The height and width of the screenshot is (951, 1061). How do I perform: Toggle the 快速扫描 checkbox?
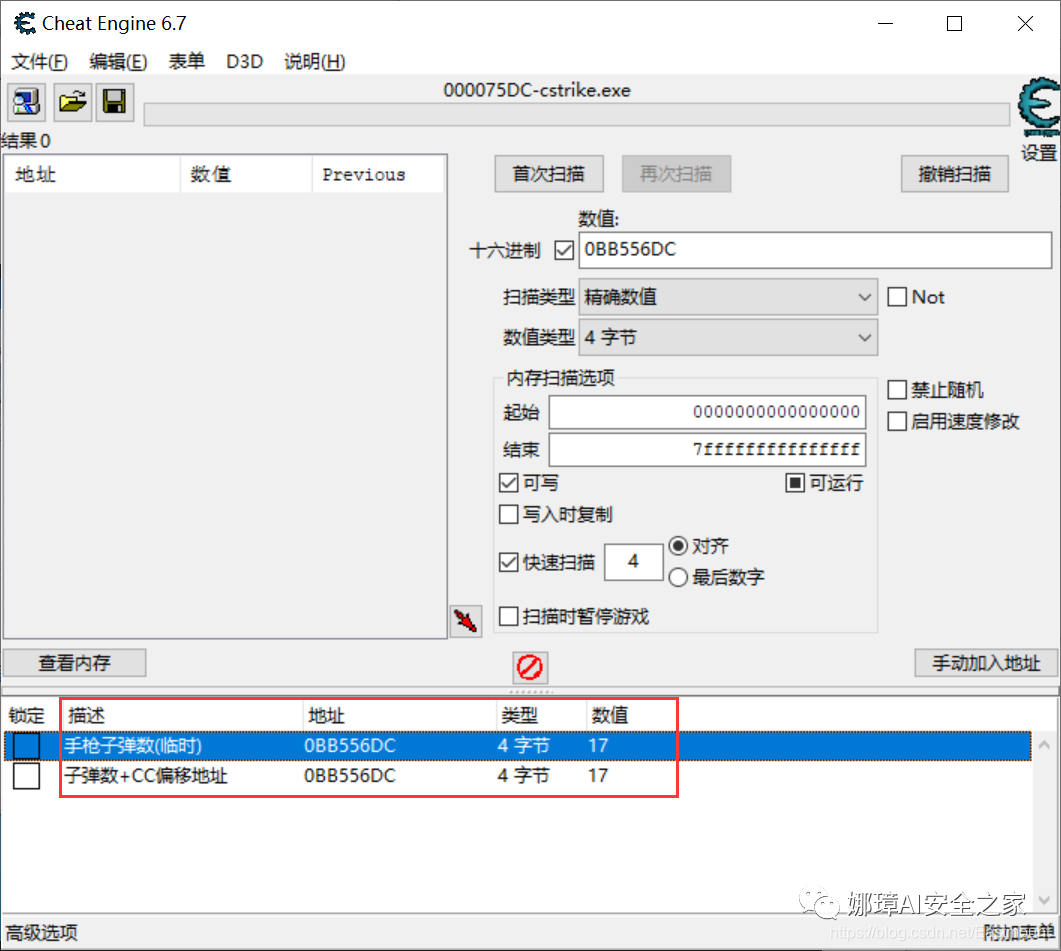(x=508, y=562)
